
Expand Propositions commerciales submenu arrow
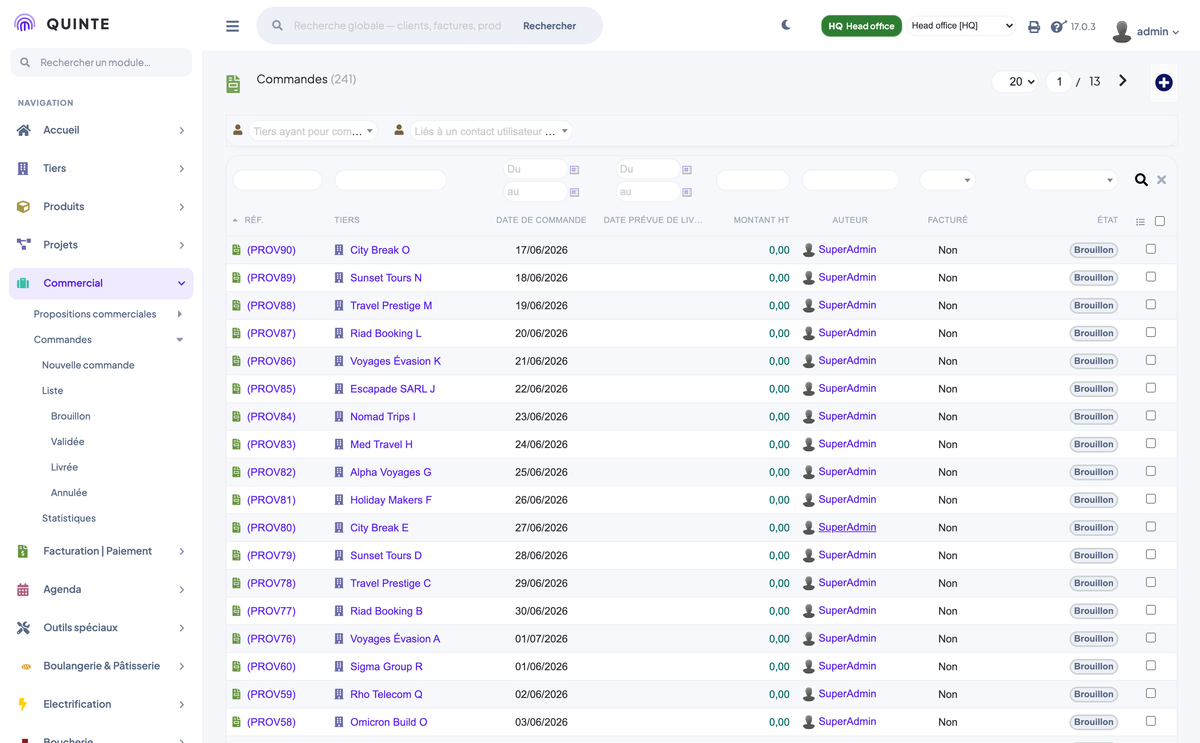tap(180, 314)
